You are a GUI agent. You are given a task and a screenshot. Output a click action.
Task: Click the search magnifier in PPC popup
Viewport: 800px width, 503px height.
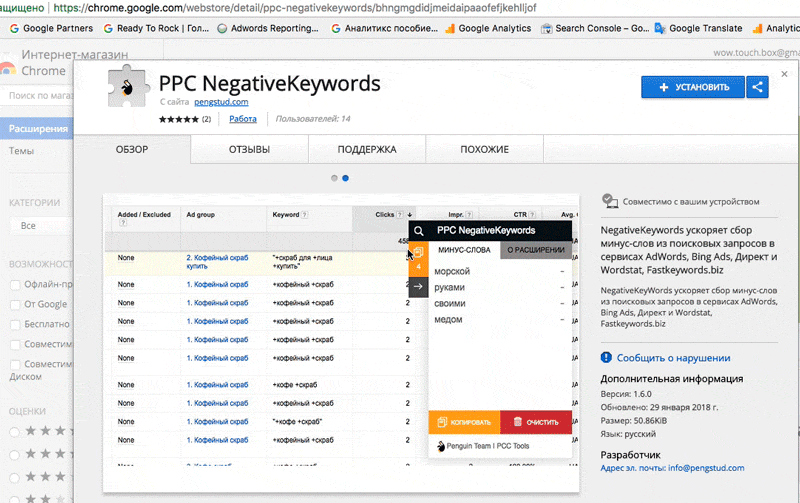pos(419,231)
